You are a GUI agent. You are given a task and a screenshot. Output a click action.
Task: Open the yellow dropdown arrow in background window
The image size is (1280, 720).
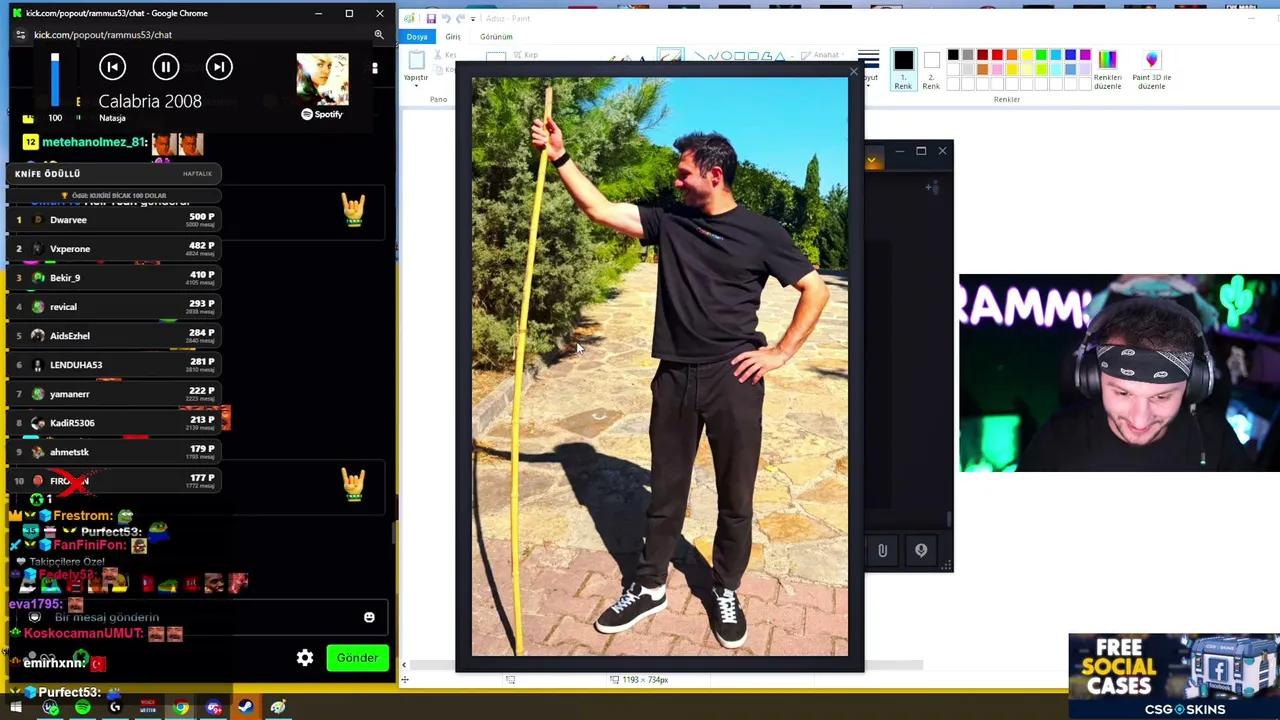pyautogui.click(x=872, y=160)
